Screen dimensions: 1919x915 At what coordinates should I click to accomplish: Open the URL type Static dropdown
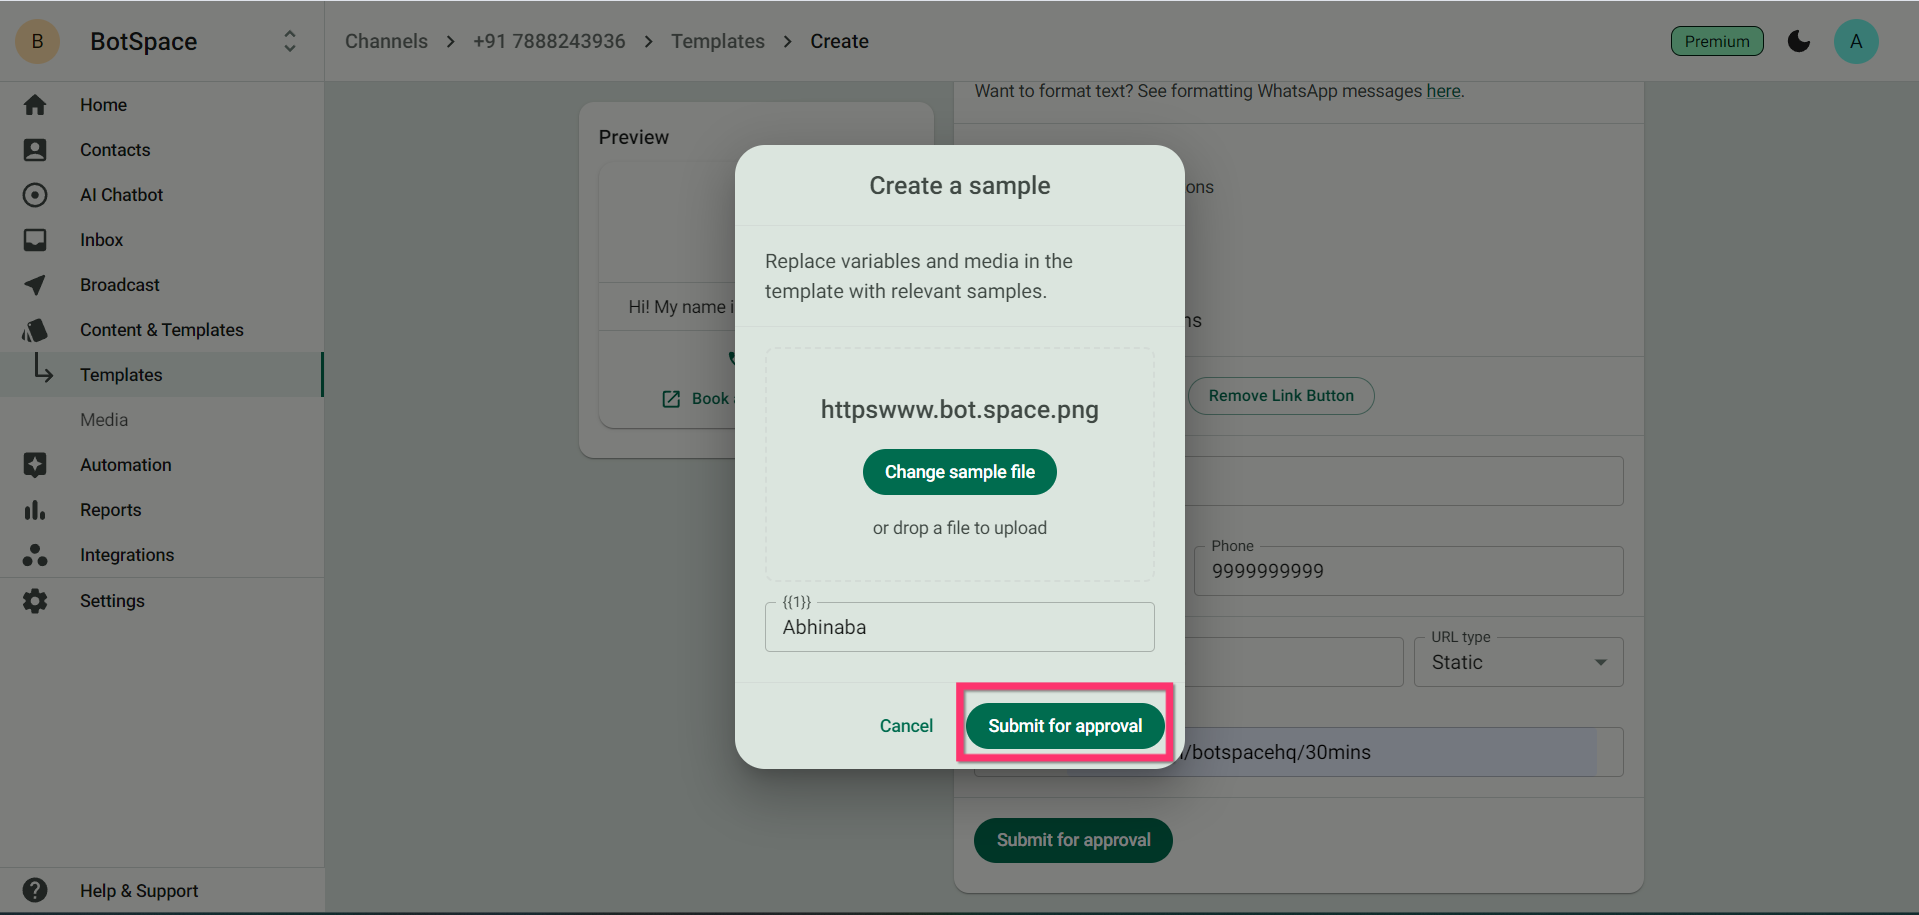point(1518,662)
